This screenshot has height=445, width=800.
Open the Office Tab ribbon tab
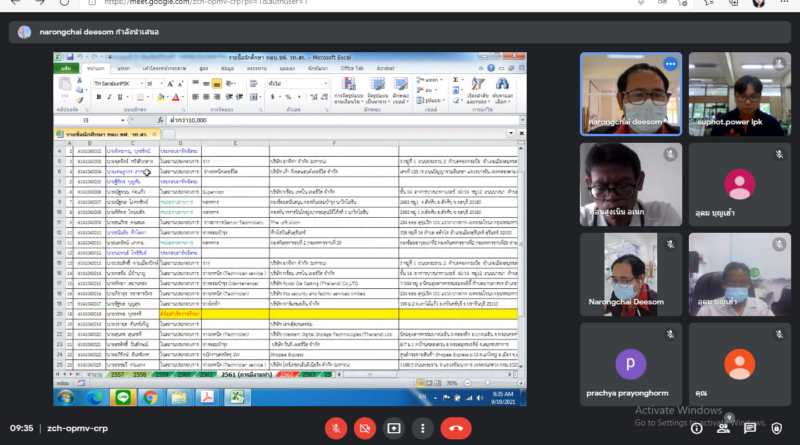click(350, 68)
